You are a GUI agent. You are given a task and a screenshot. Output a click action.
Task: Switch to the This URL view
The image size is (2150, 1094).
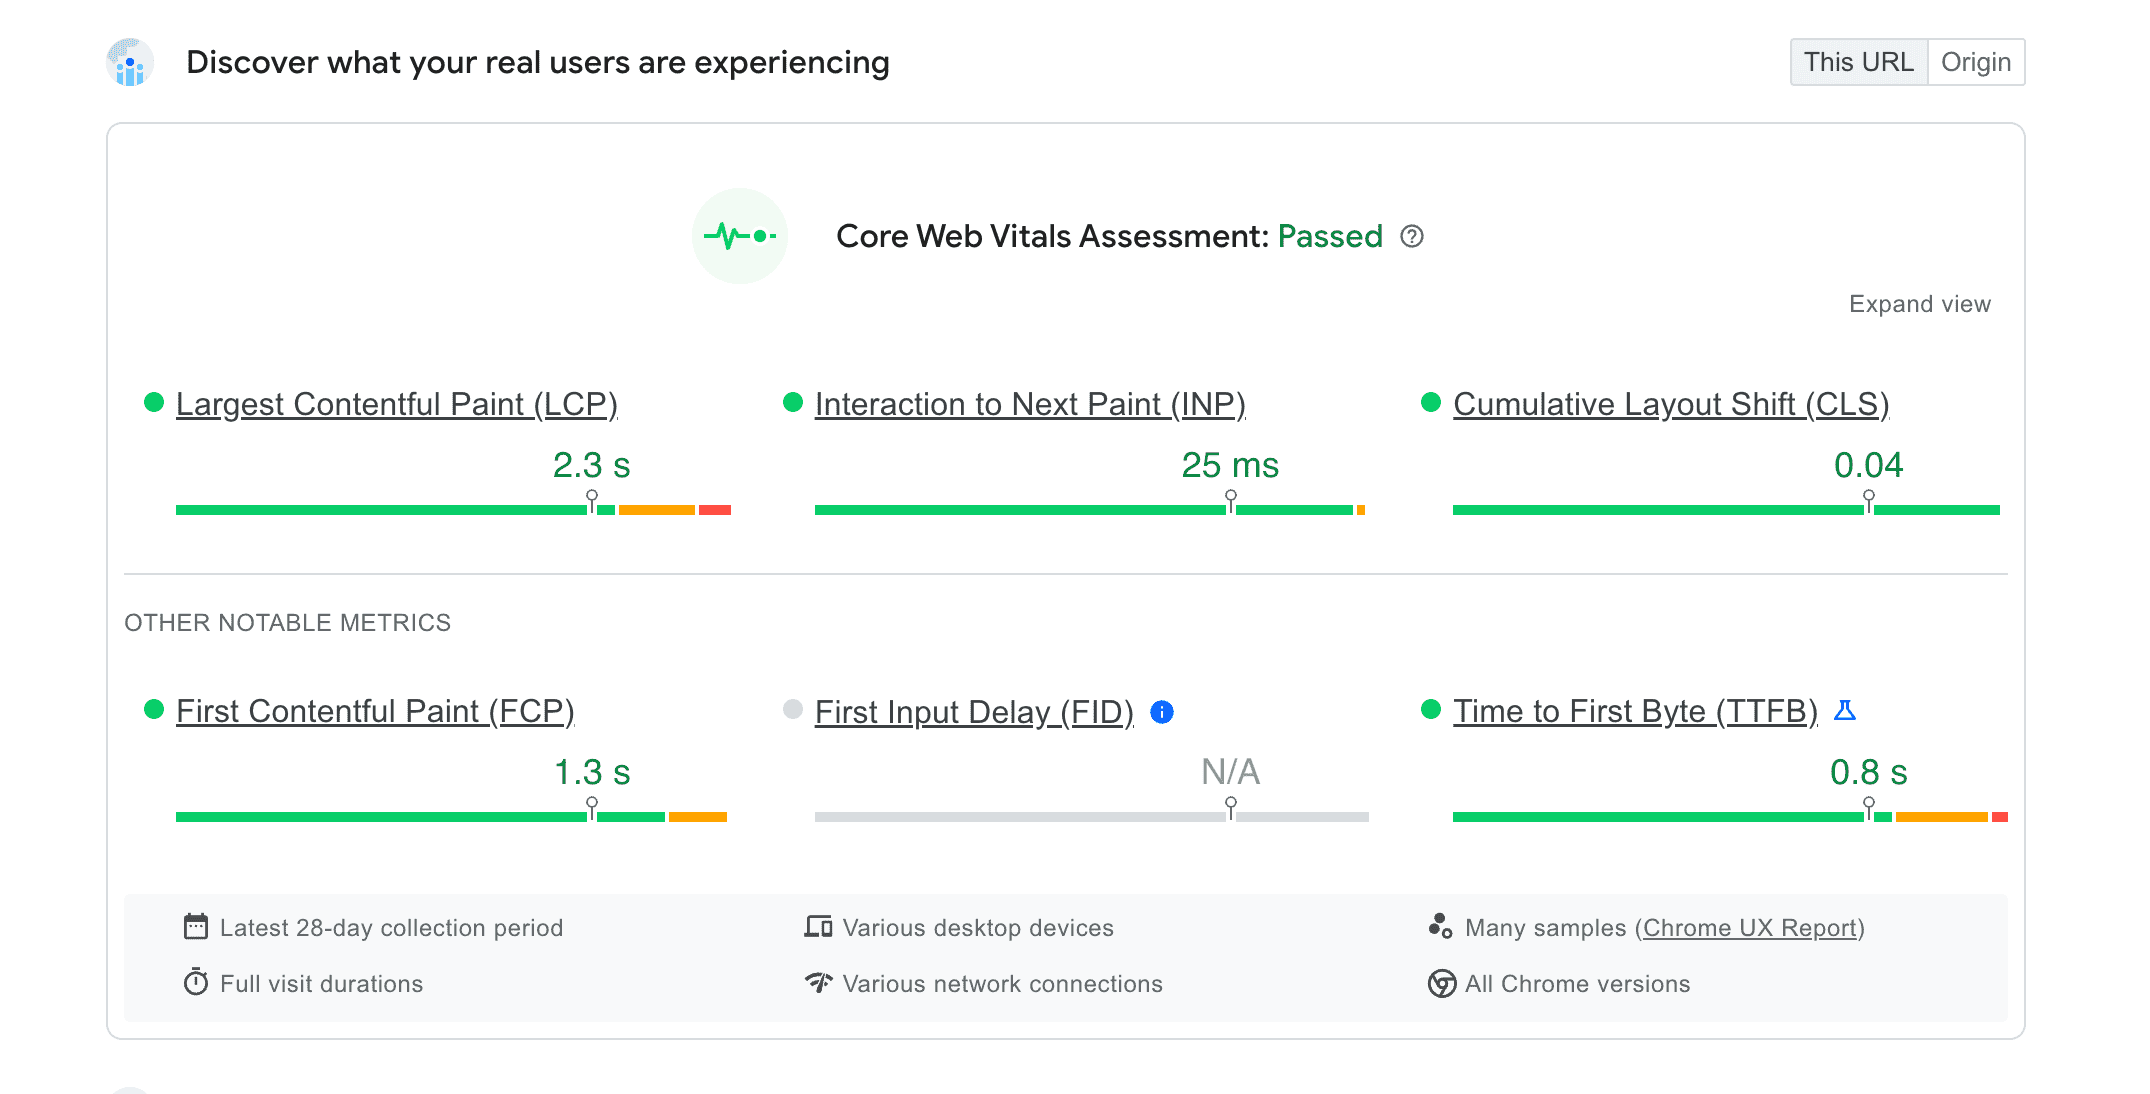click(1858, 61)
